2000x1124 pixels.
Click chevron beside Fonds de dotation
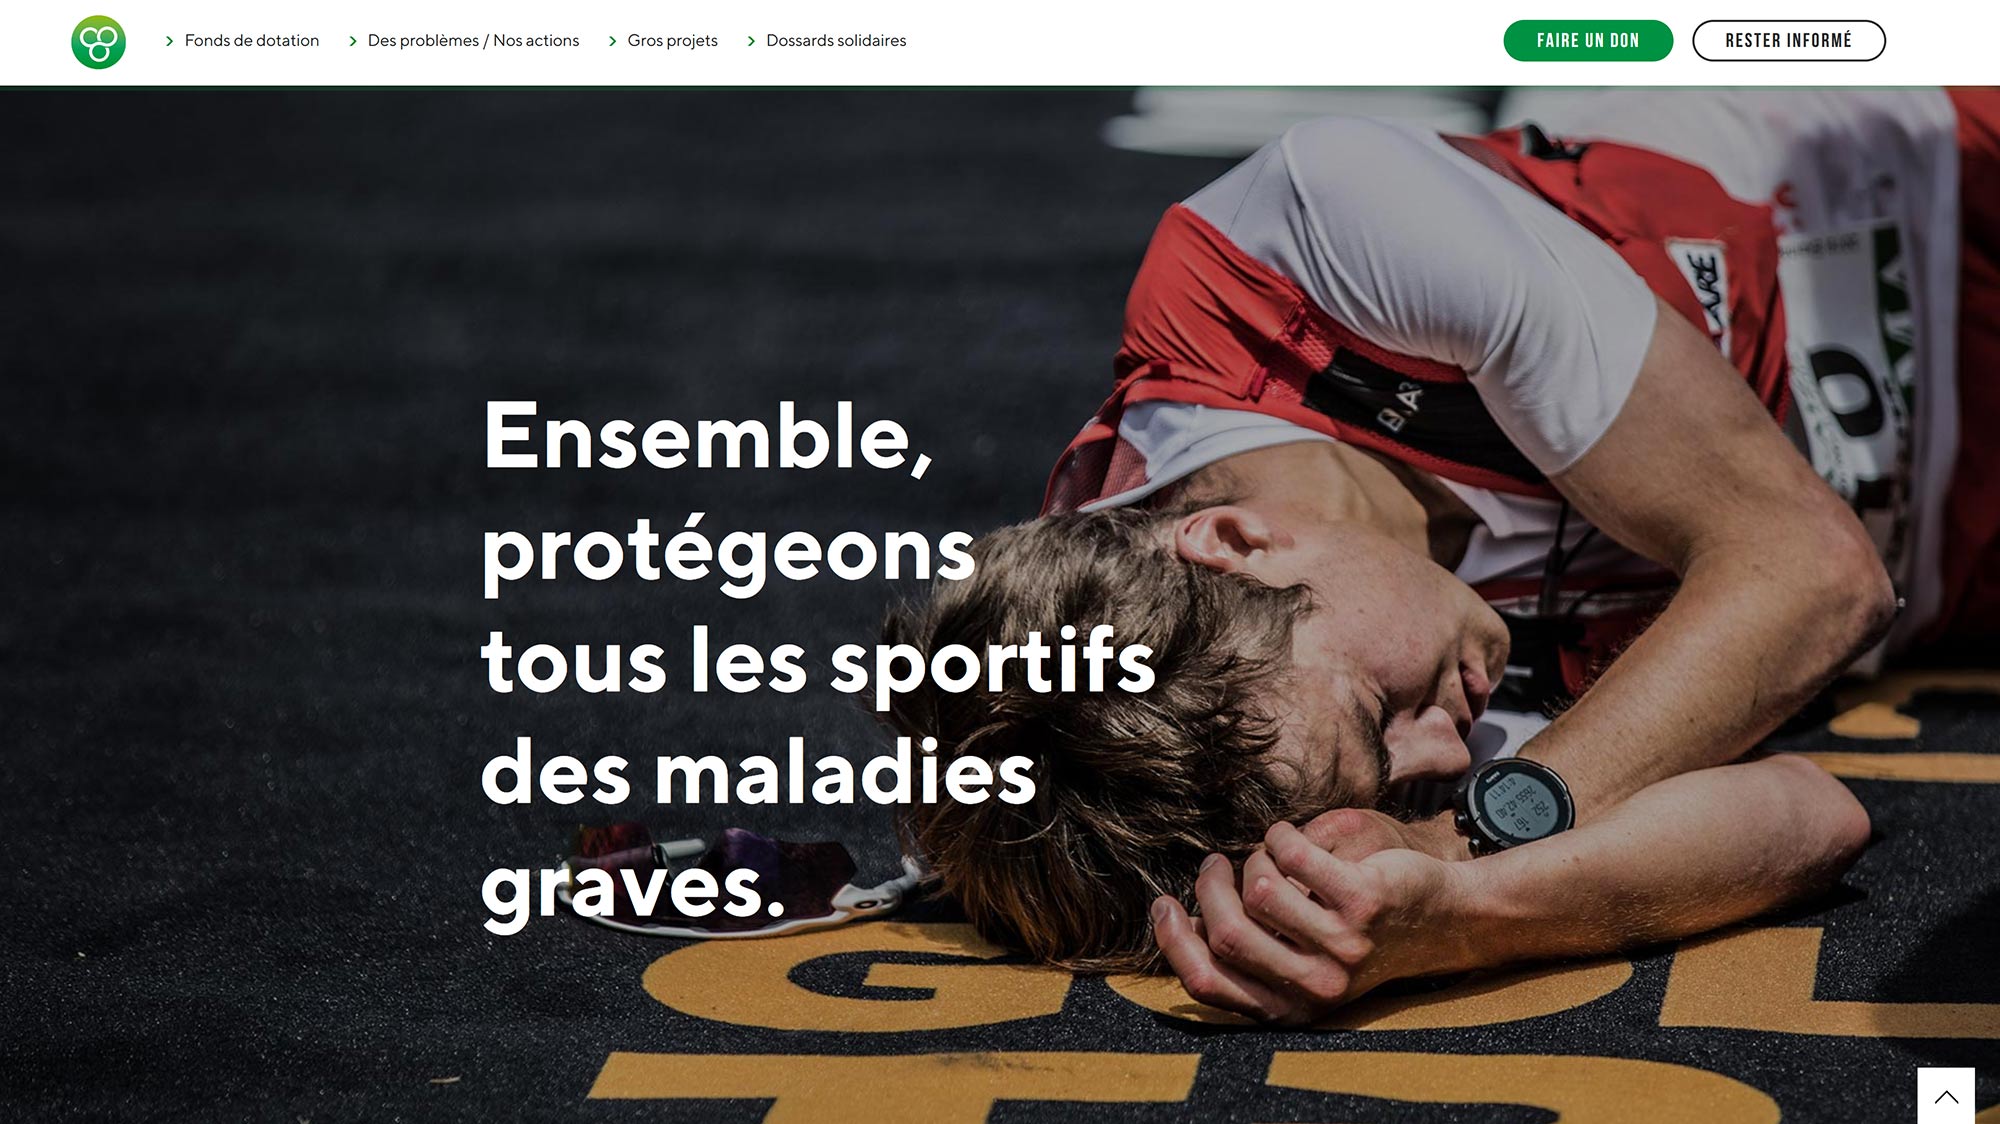[169, 41]
